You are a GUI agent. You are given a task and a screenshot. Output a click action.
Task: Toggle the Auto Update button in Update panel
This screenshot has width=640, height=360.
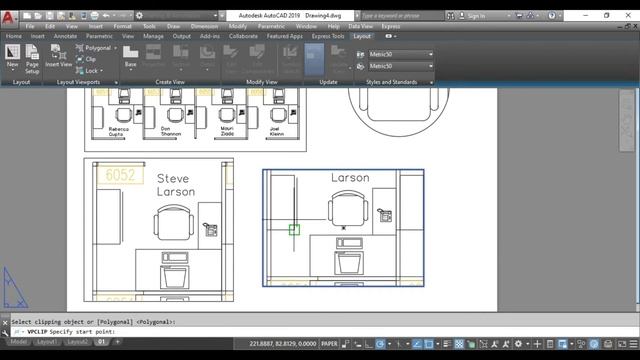coord(314,59)
